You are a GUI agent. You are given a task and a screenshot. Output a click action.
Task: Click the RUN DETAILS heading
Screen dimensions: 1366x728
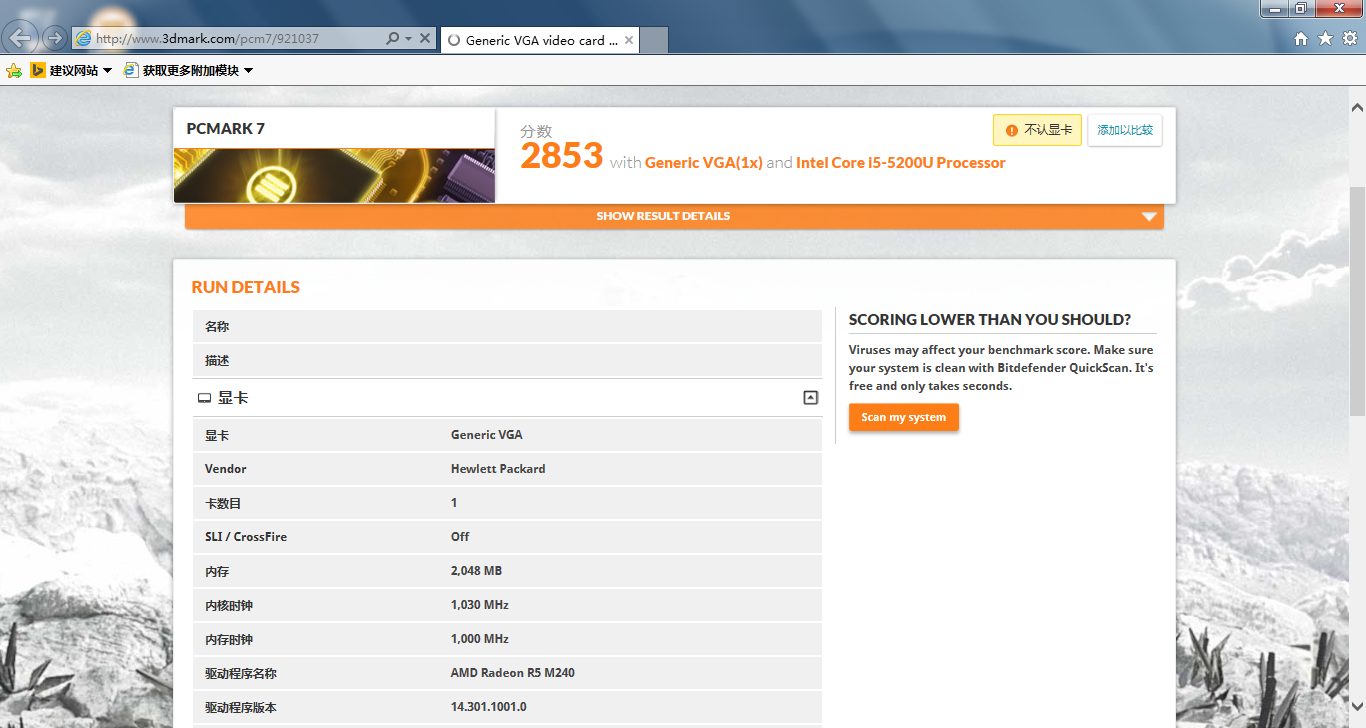coord(246,287)
